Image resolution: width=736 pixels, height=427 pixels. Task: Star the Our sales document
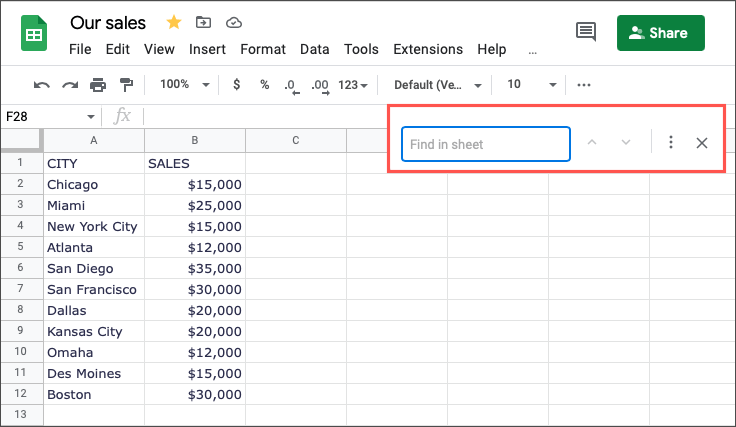173,22
